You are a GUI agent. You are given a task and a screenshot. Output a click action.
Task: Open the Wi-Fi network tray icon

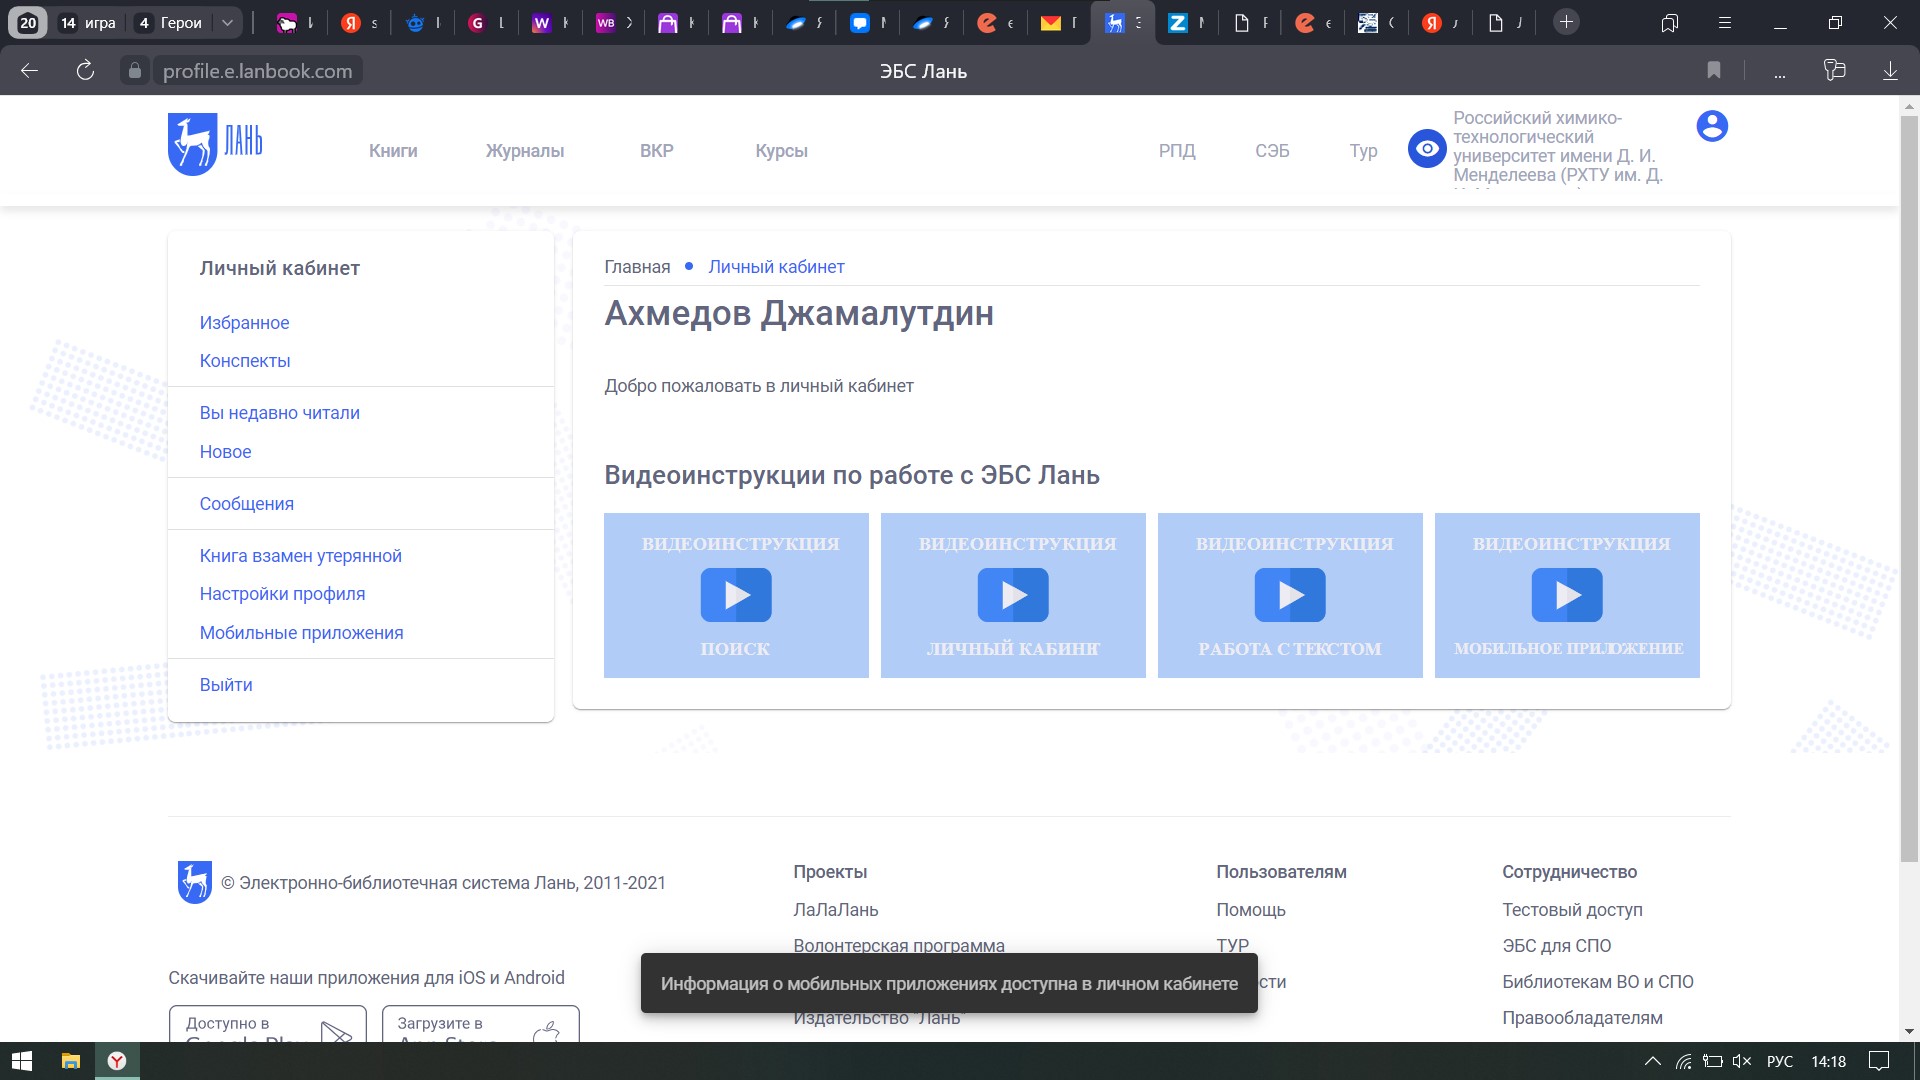click(x=1684, y=1061)
